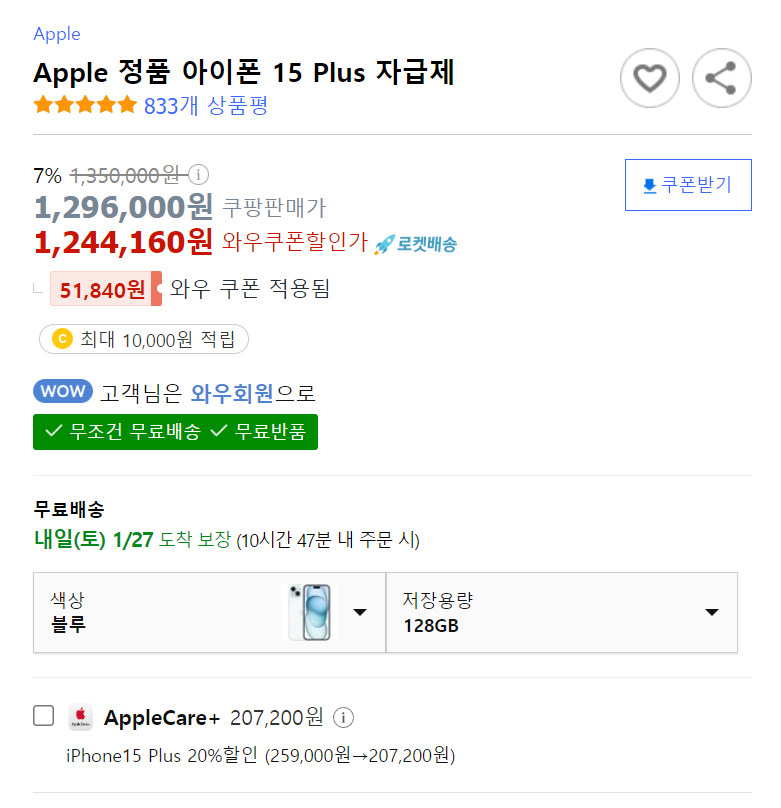The height and width of the screenshot is (808, 781).
Task: Enable the AppleCare+ checkbox
Action: coord(43,716)
